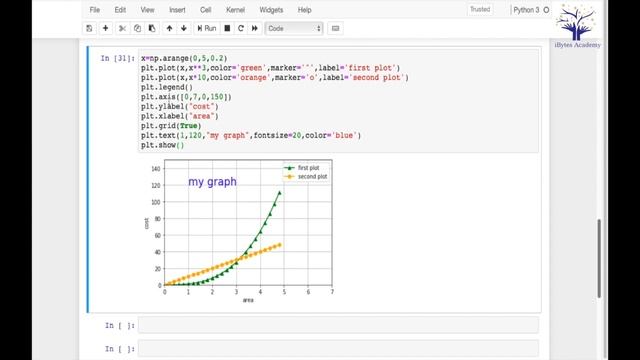Click the x=np.arange(0,5,0.2) line
Image resolution: width=640 pixels, height=360 pixels.
pos(184,58)
